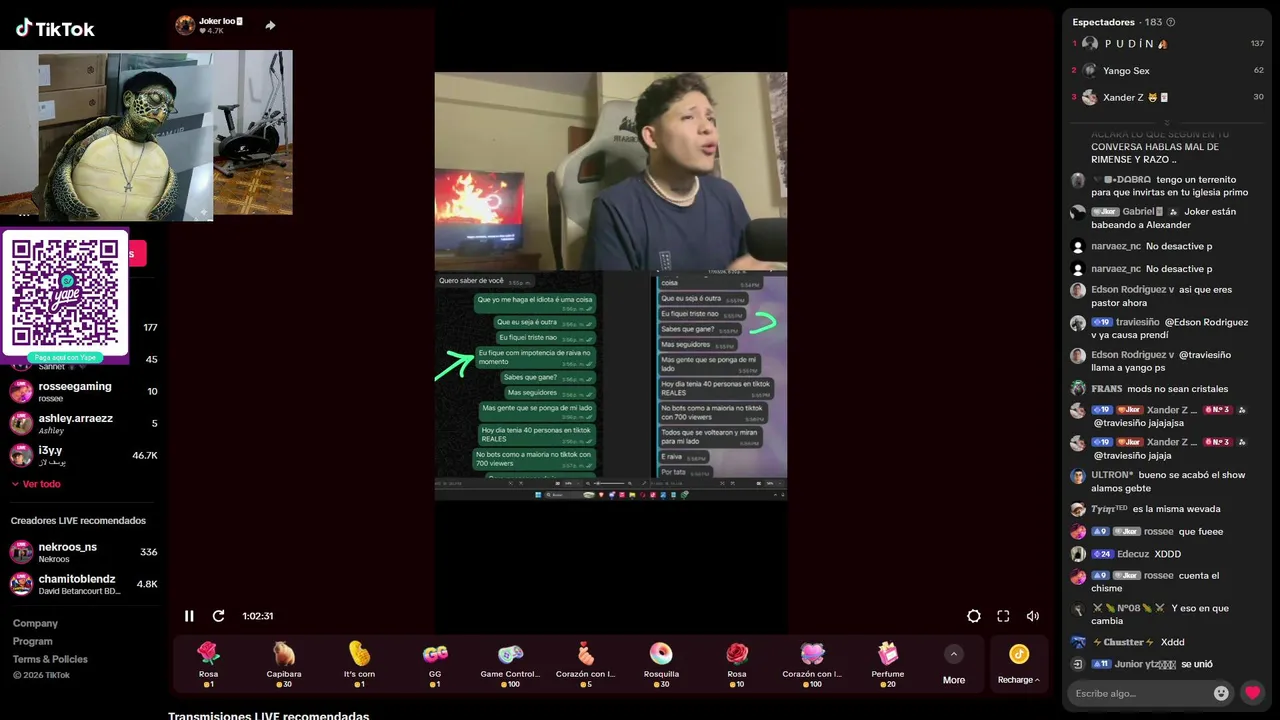This screenshot has height=720, width=1280.
Task: Click ULTRON chat message author
Action: [1112, 475]
